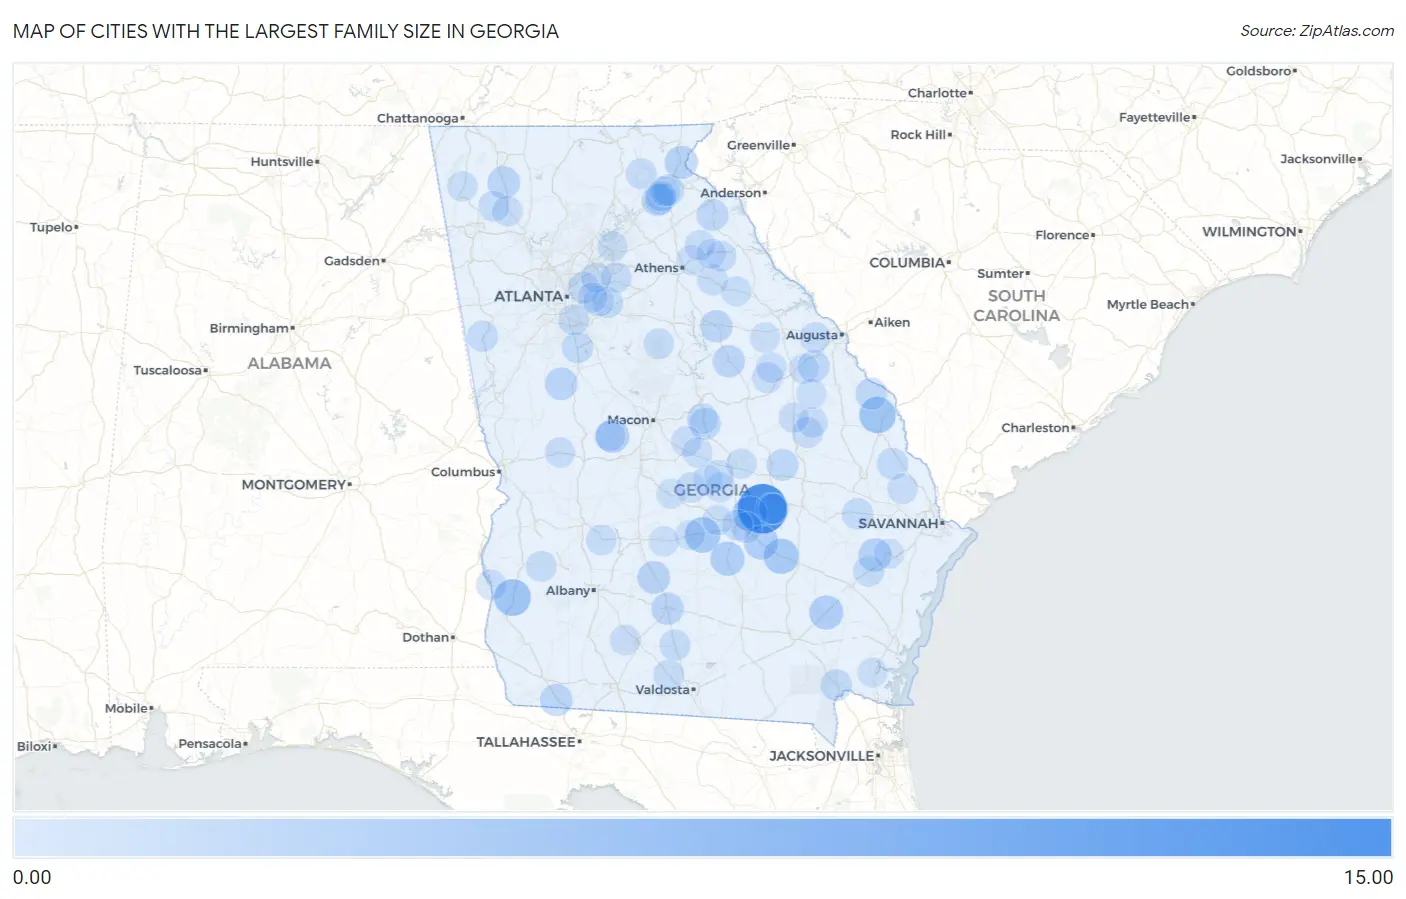The width and height of the screenshot is (1406, 899).
Task: Click the Mobile city label
Action: click(x=127, y=708)
